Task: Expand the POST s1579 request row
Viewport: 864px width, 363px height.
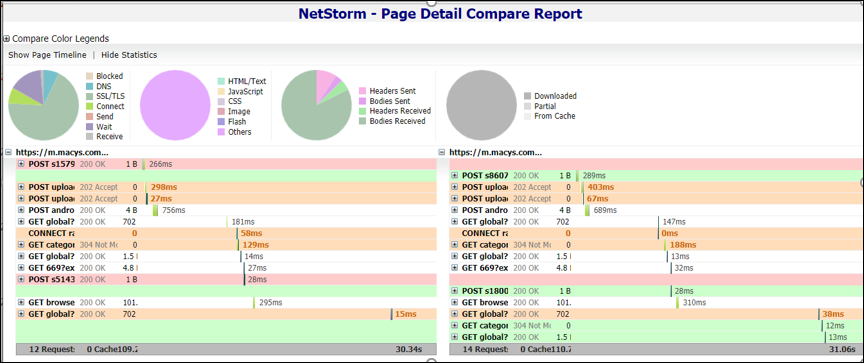Action: click(x=21, y=164)
